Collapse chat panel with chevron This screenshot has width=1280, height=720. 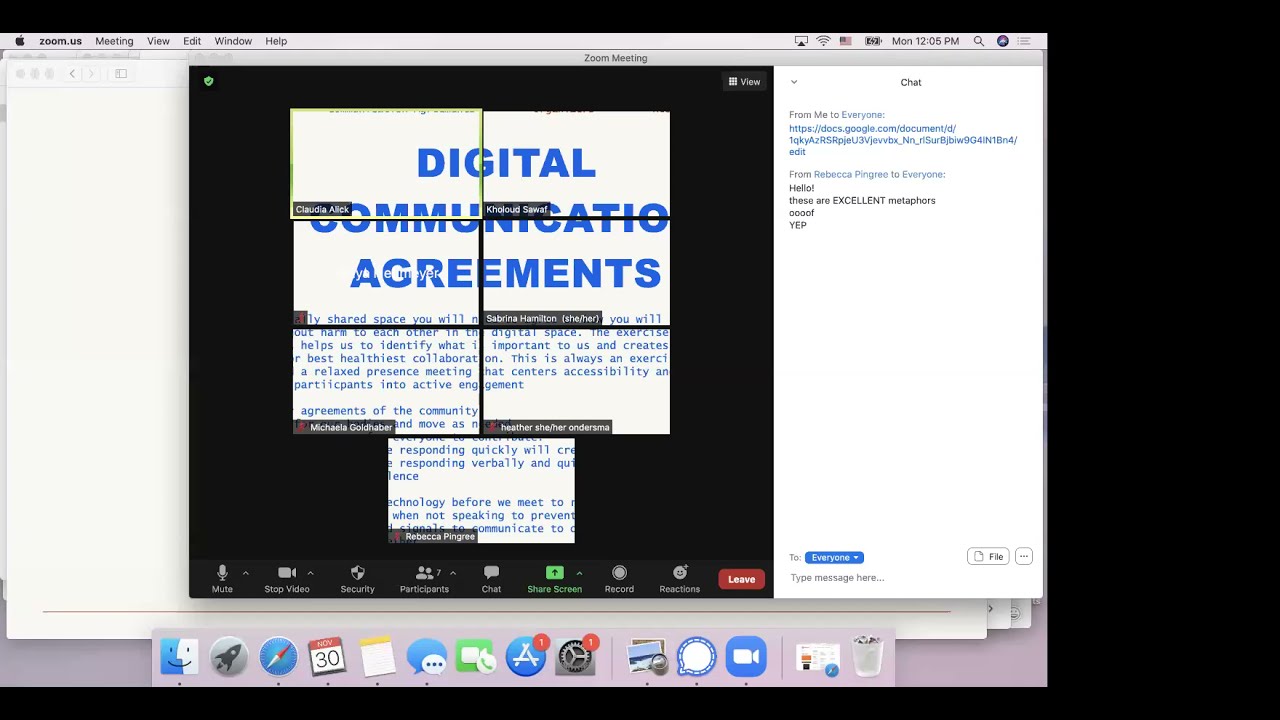794,82
